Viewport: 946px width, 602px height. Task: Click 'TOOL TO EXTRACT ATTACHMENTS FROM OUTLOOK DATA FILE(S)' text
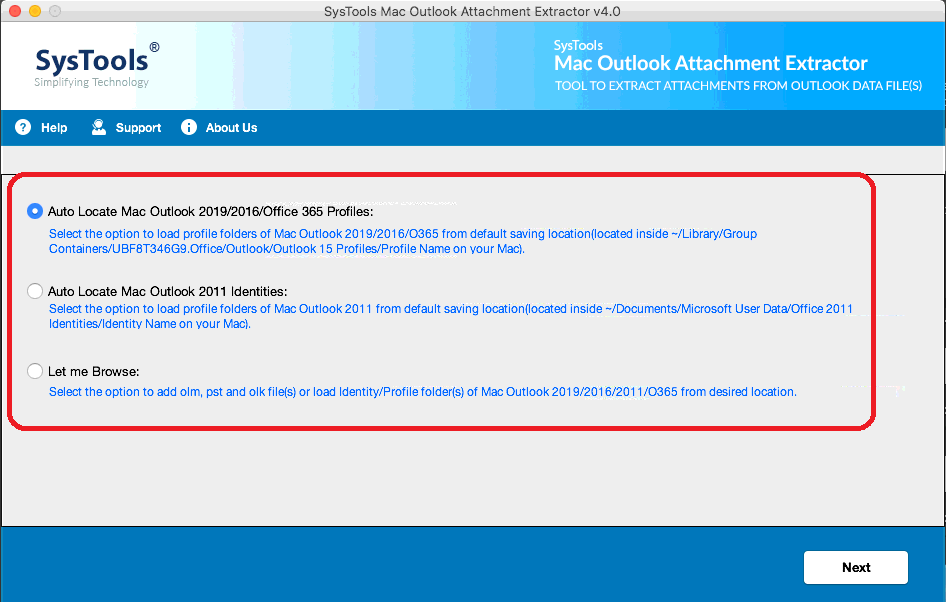tap(738, 86)
